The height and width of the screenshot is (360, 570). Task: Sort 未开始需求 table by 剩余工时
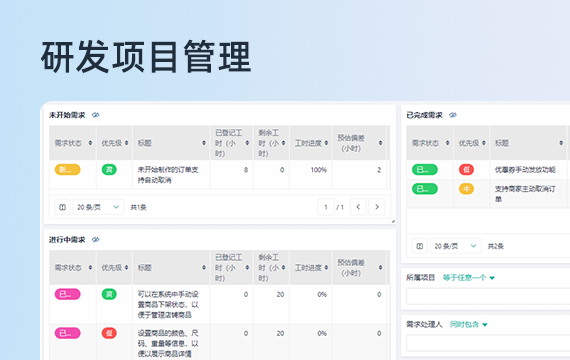284,143
